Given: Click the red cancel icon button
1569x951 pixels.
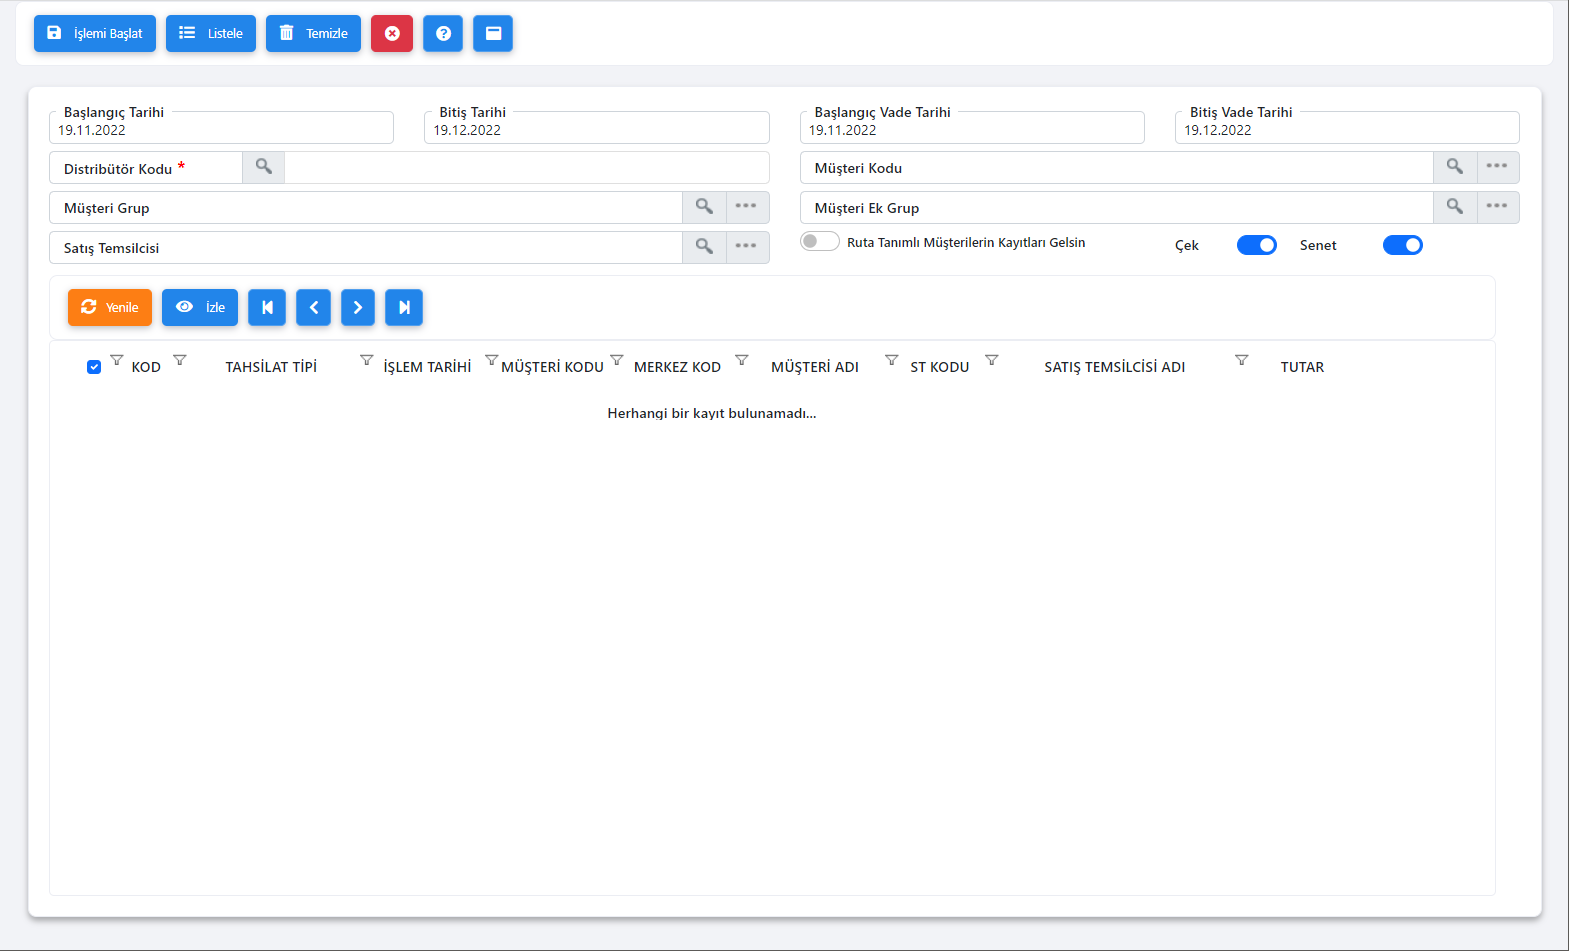Looking at the screenshot, I should 392,34.
